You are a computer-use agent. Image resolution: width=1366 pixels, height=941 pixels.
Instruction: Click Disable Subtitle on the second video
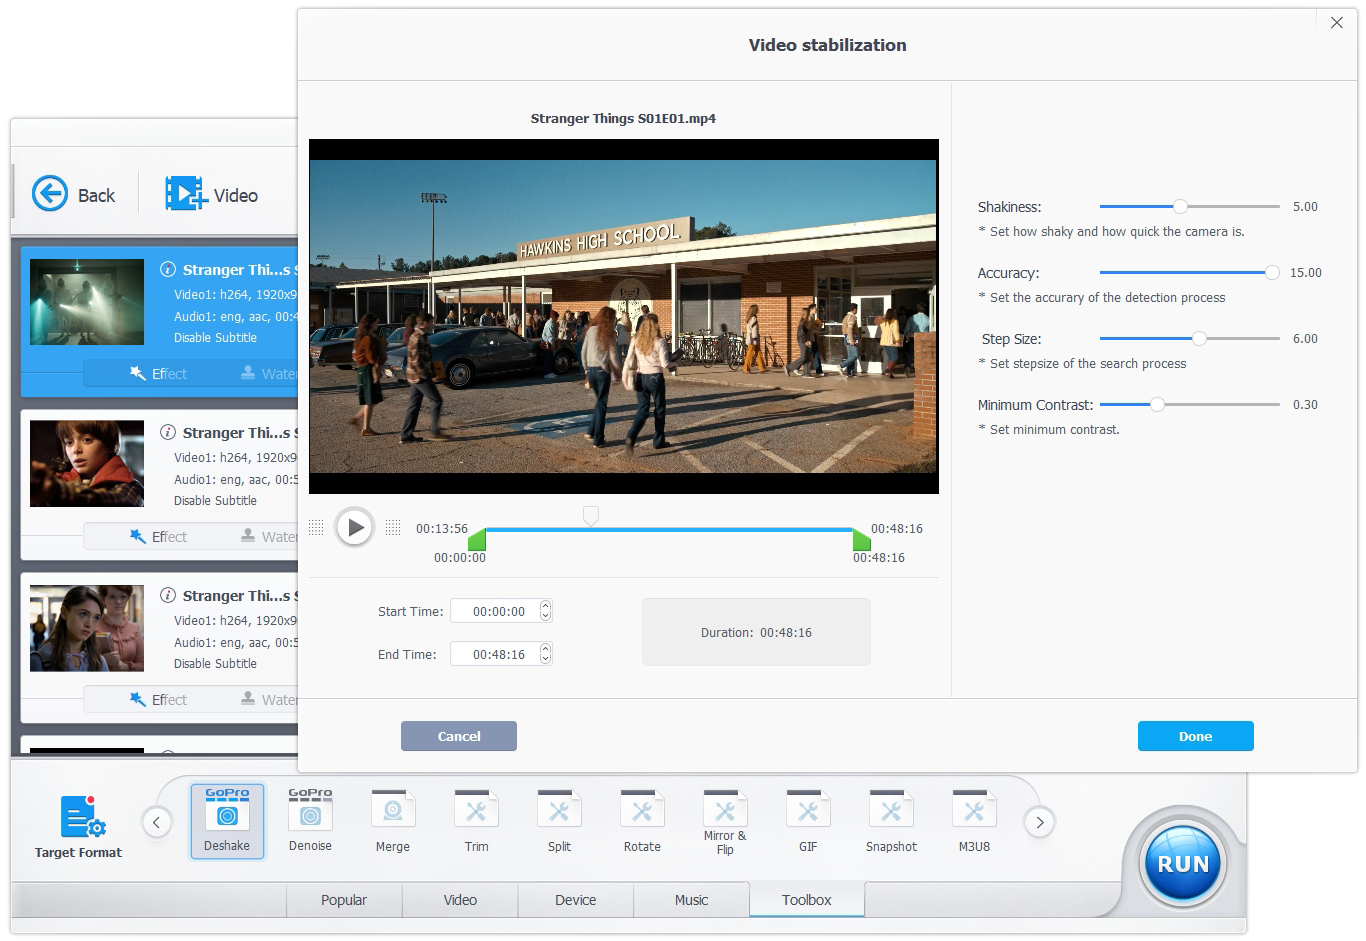tap(215, 501)
